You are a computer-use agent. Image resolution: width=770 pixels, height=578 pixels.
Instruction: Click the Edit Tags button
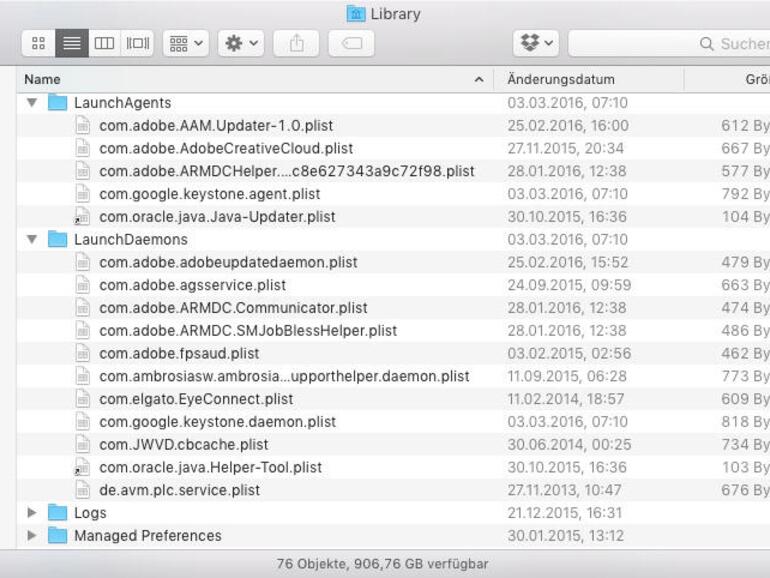pyautogui.click(x=351, y=43)
